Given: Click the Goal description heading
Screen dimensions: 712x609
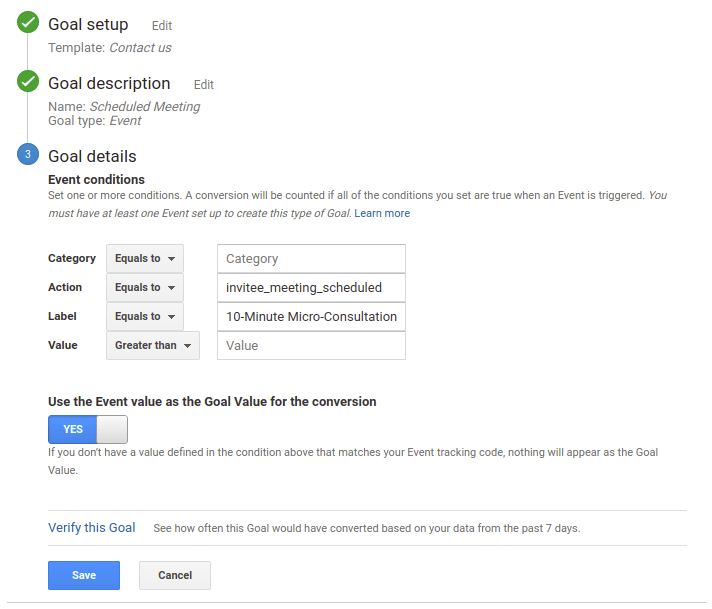Looking at the screenshot, I should click(x=109, y=84).
